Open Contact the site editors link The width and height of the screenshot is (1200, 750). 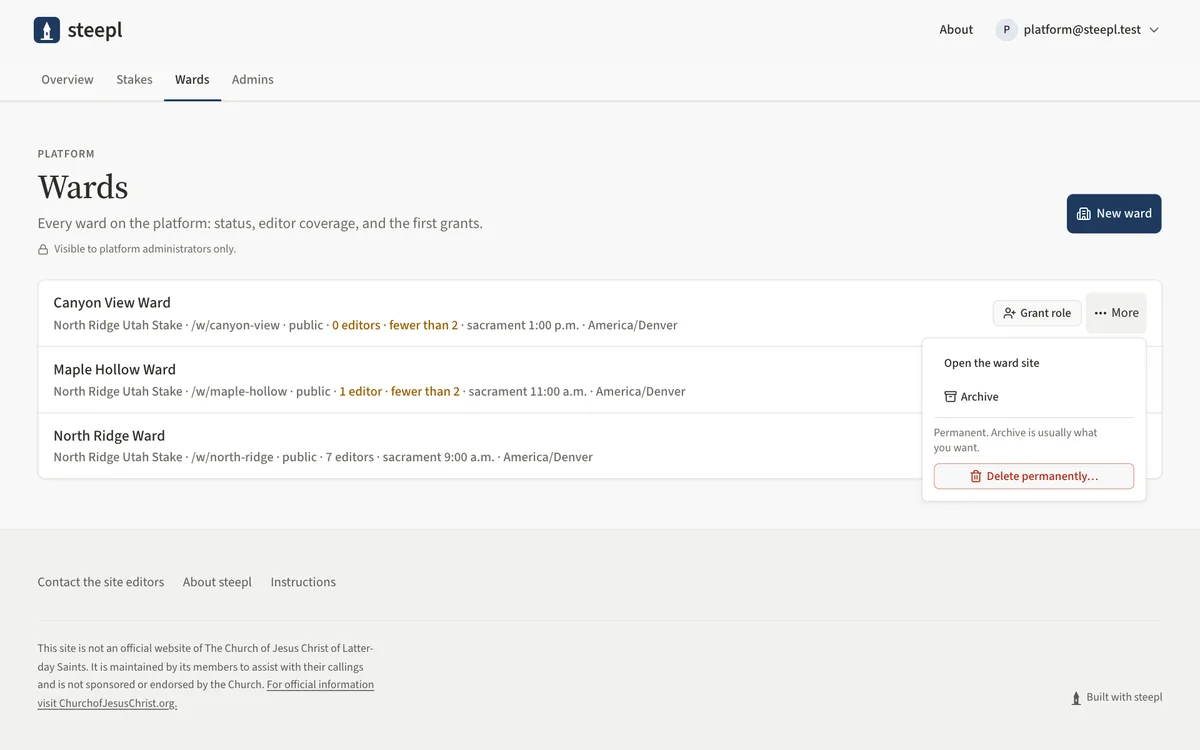101,582
